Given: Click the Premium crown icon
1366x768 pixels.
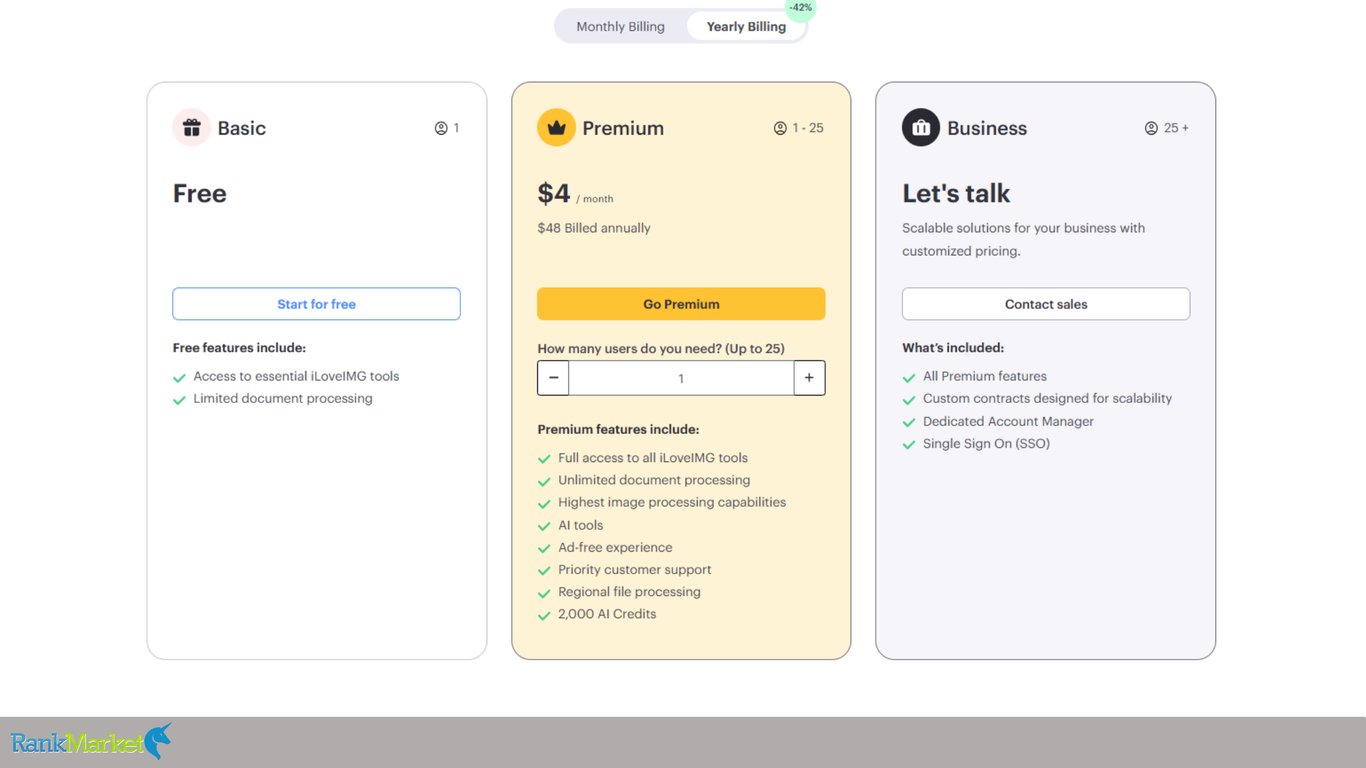Looking at the screenshot, I should (556, 128).
